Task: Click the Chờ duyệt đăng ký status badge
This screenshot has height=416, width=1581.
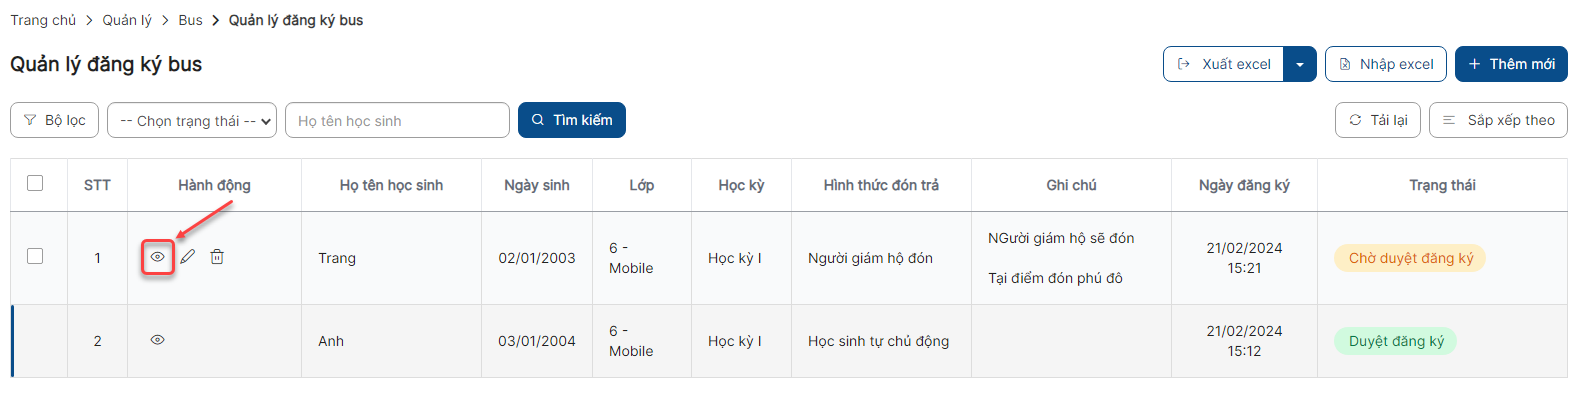Action: [x=1410, y=258]
